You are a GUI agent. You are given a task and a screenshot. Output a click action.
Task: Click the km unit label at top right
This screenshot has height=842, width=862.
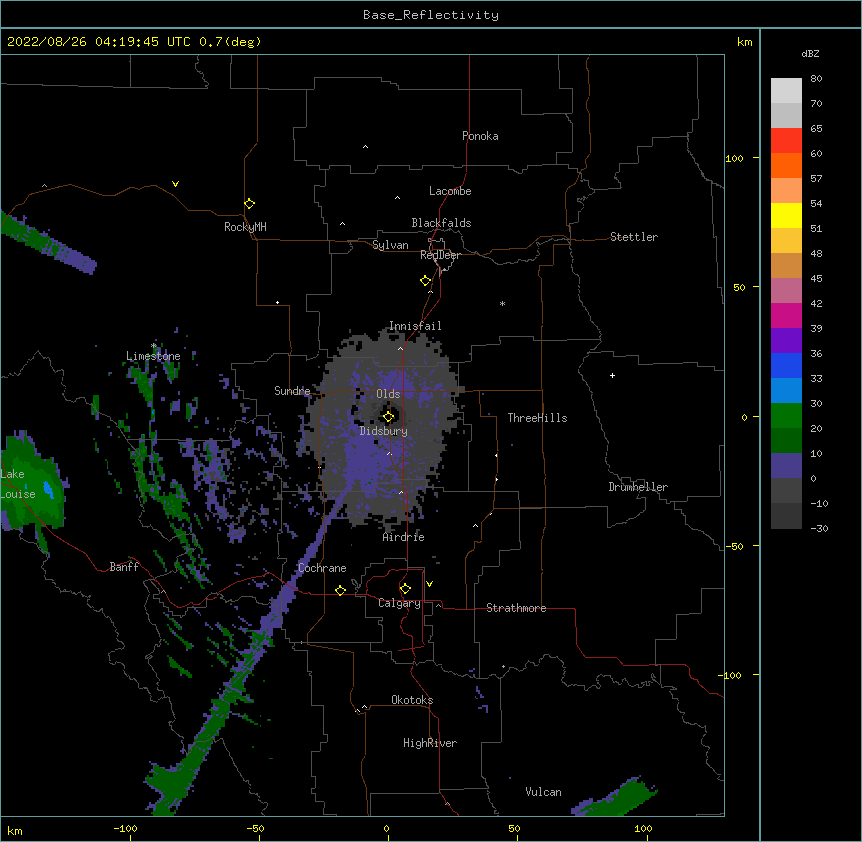pyautogui.click(x=745, y=42)
